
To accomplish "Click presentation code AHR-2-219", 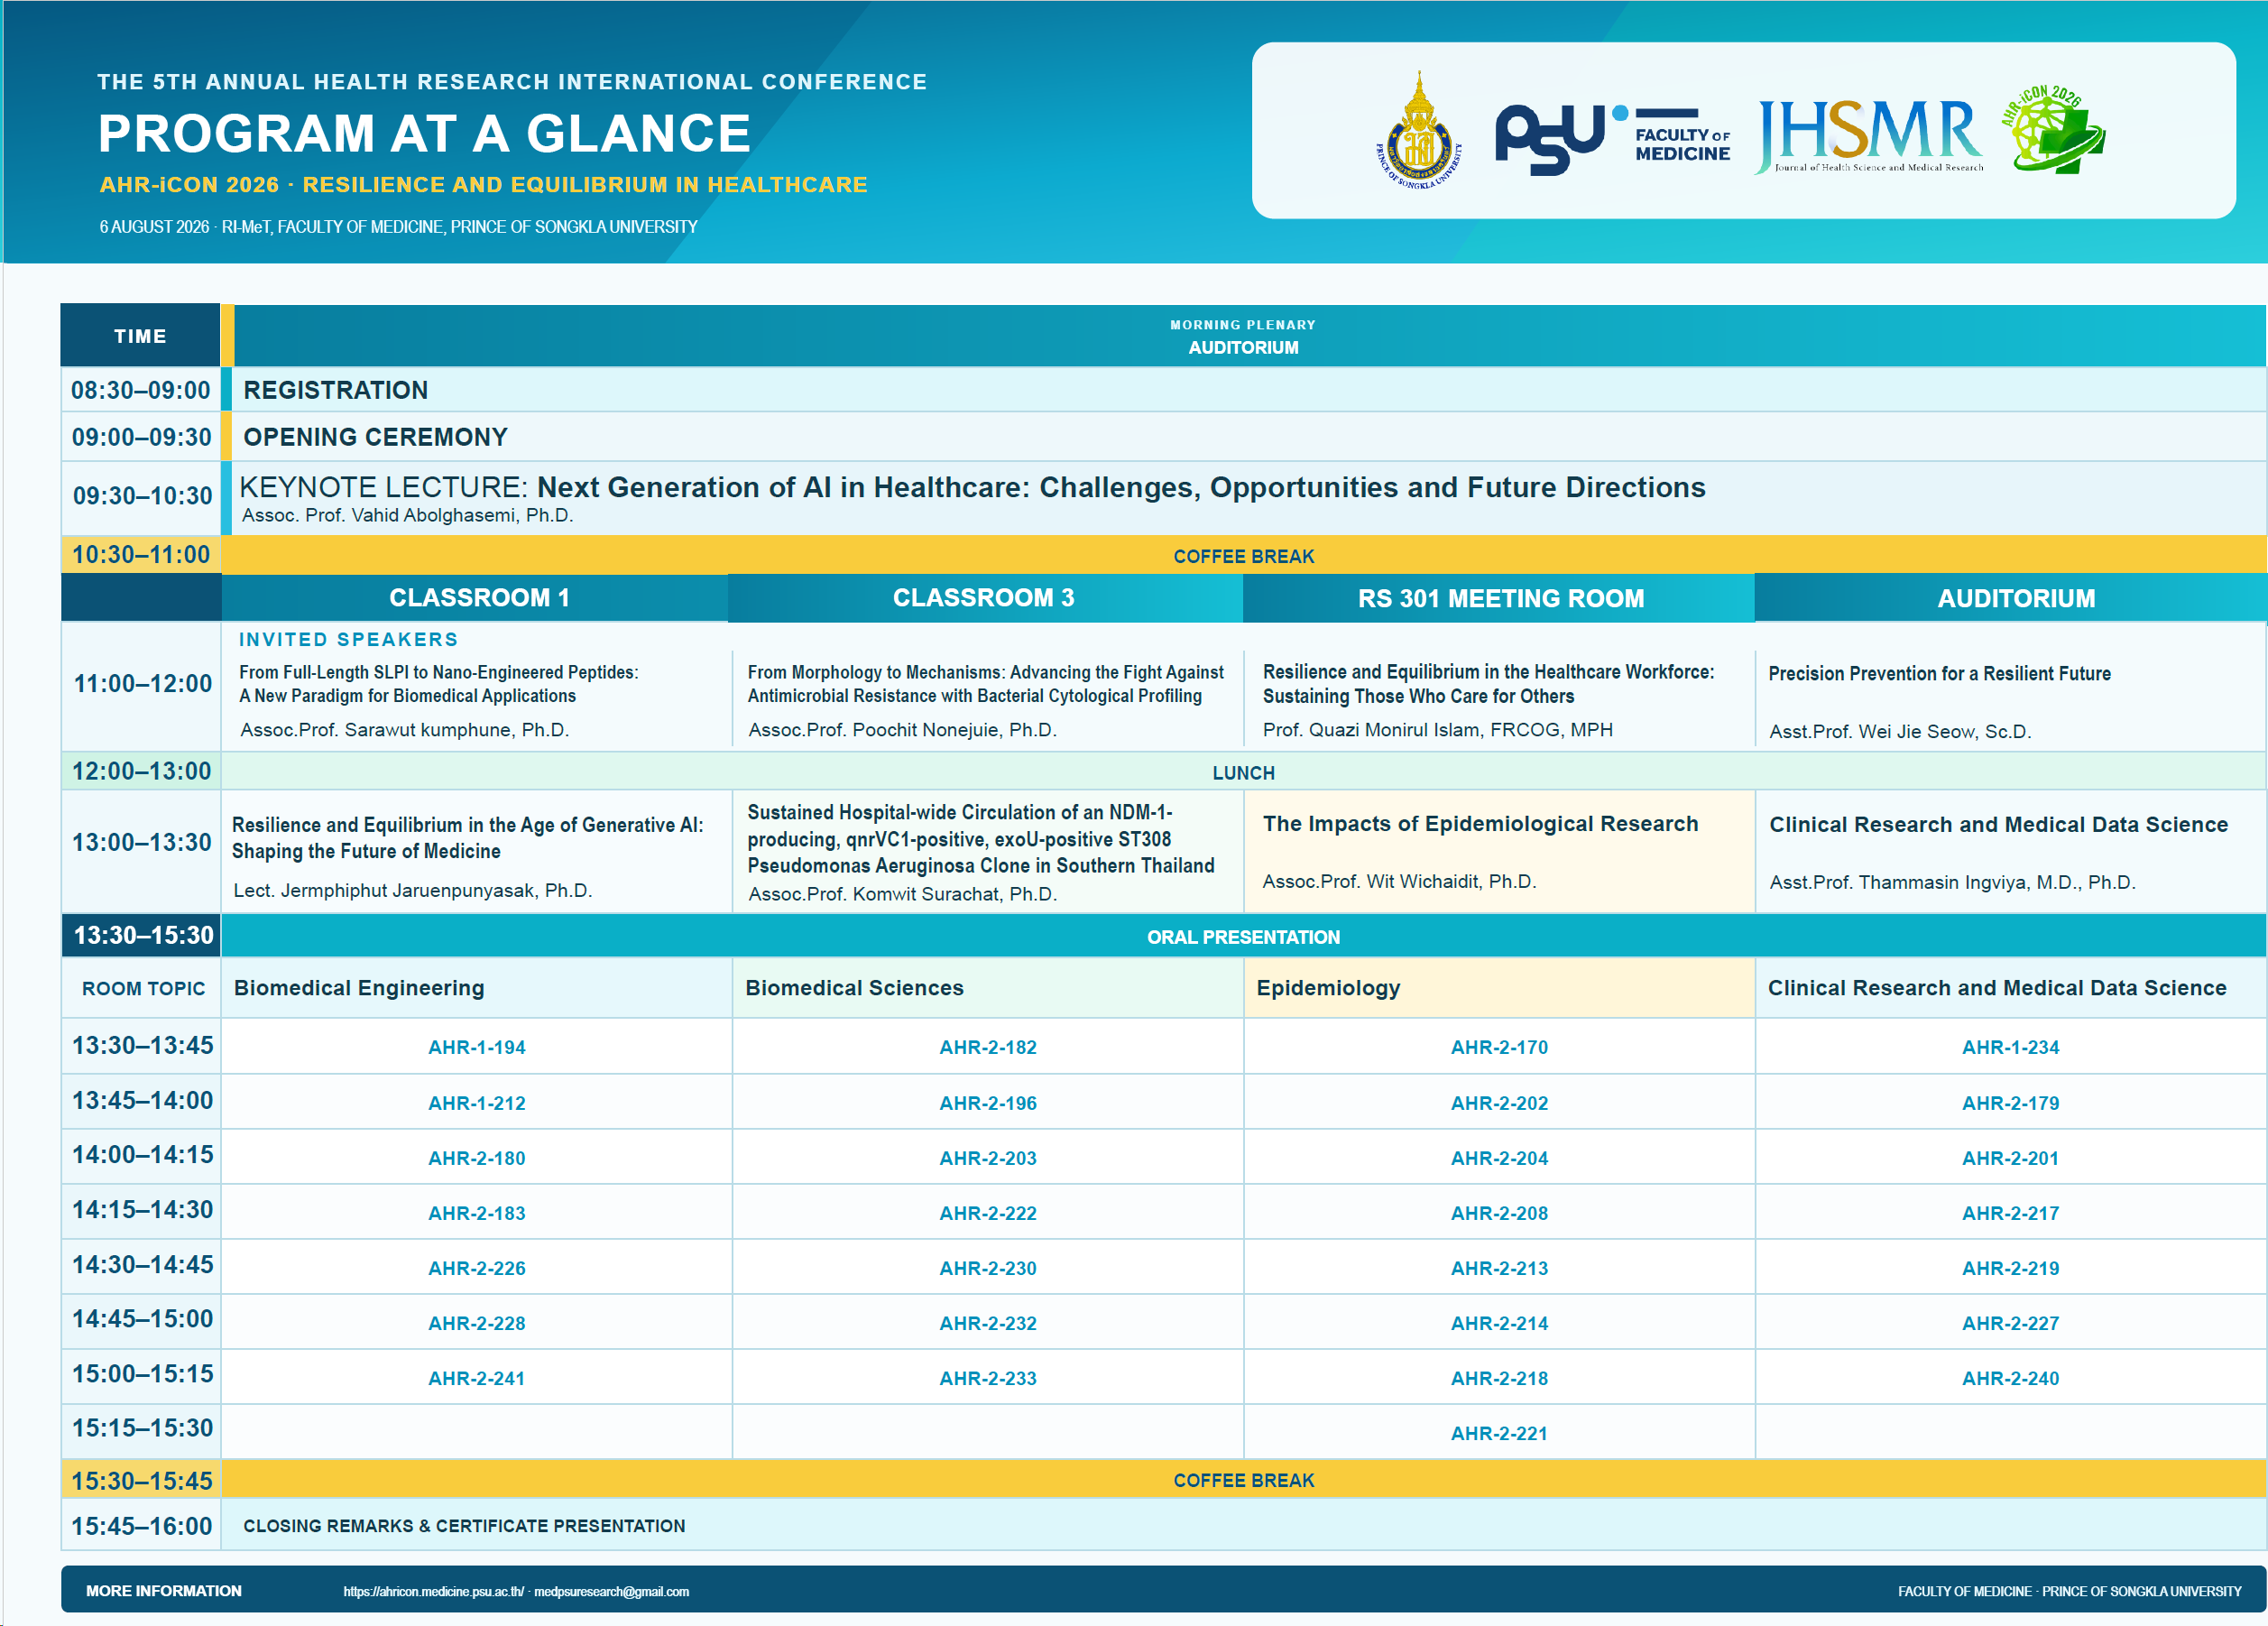I will [x=2010, y=1269].
